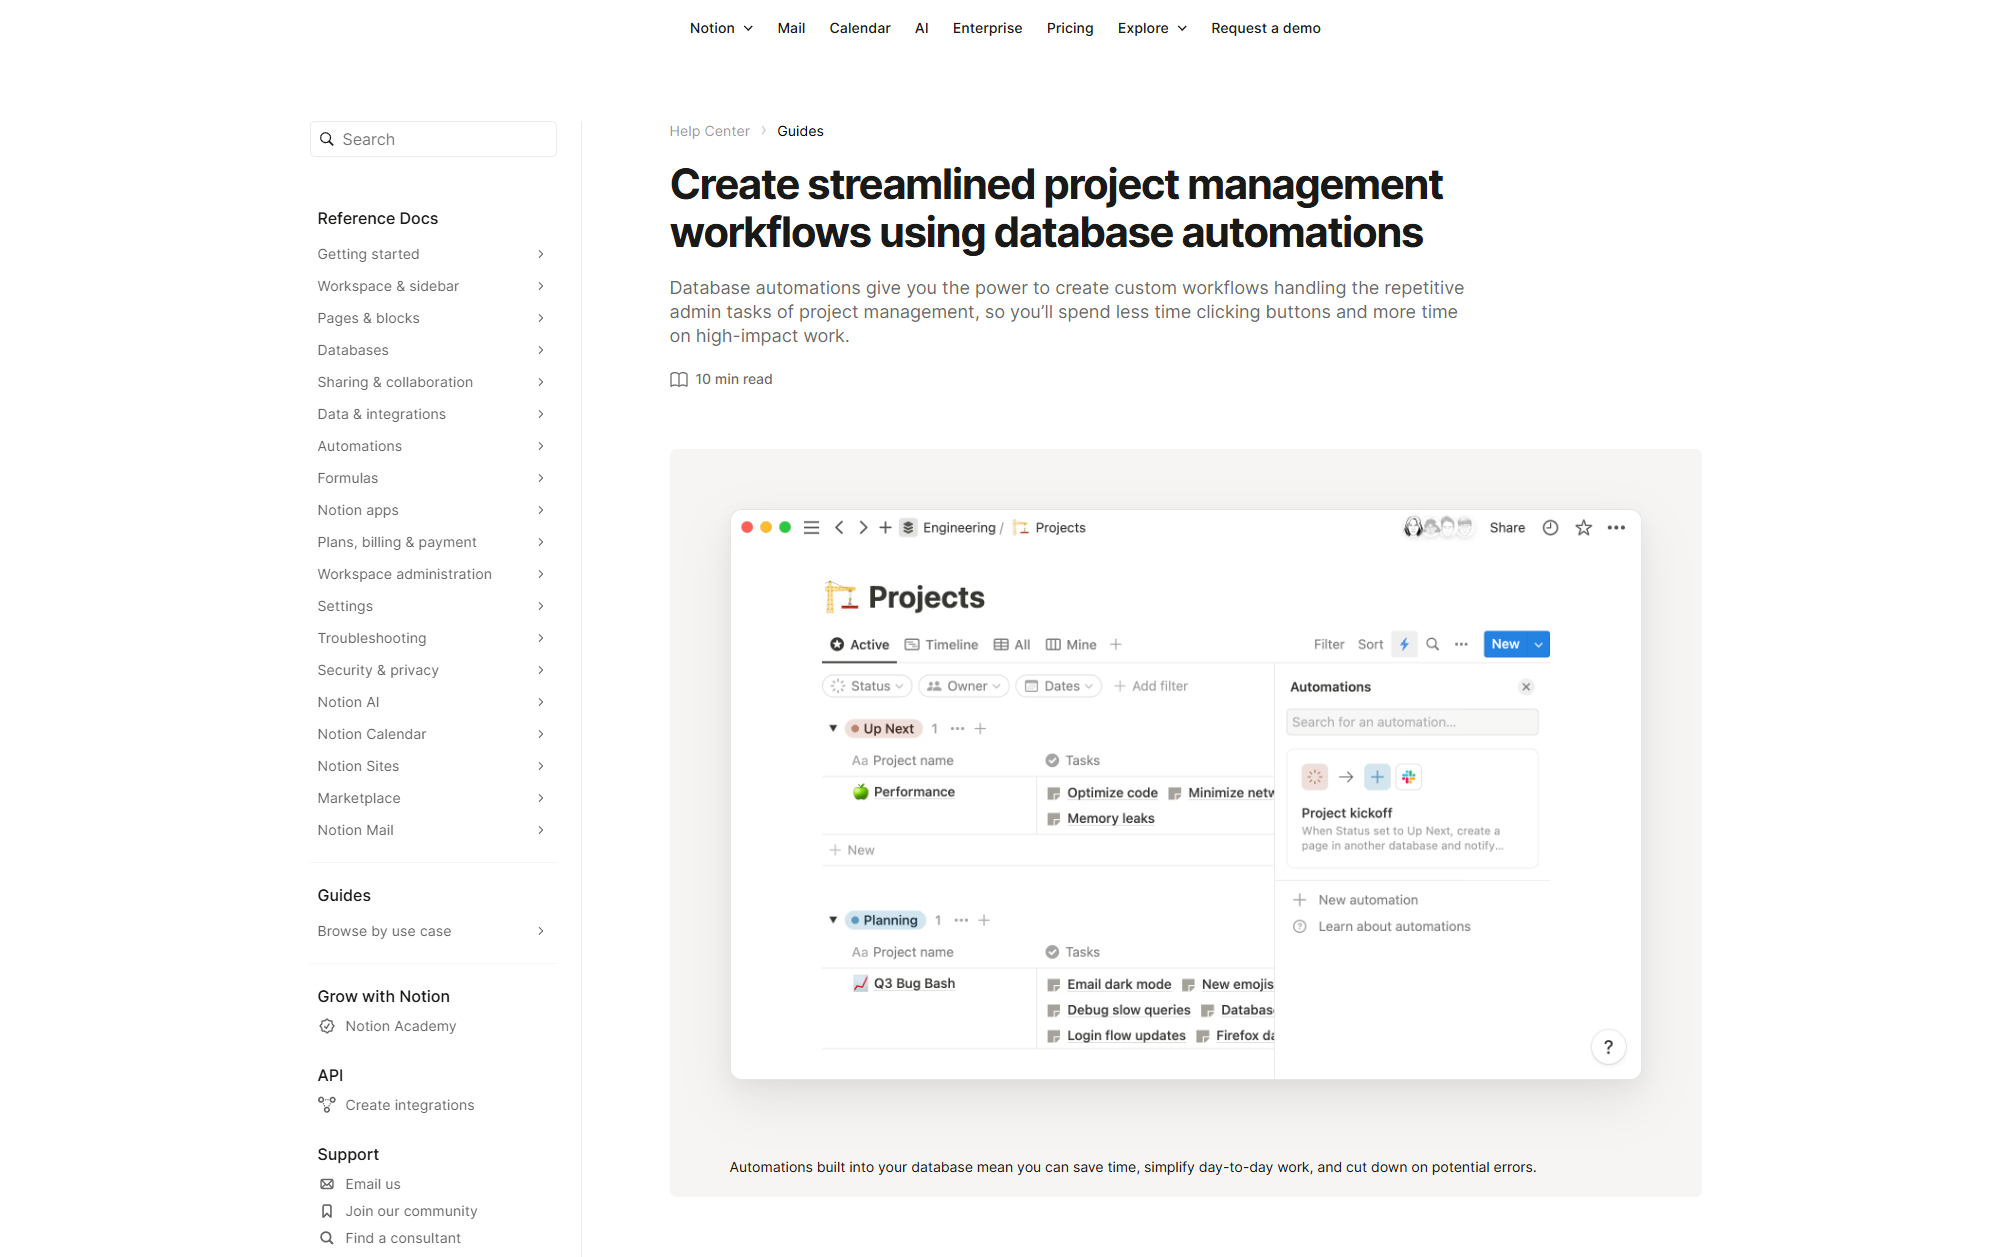The width and height of the screenshot is (1995, 1257).
Task: Click the Join our community bookmark icon
Action: 327,1211
